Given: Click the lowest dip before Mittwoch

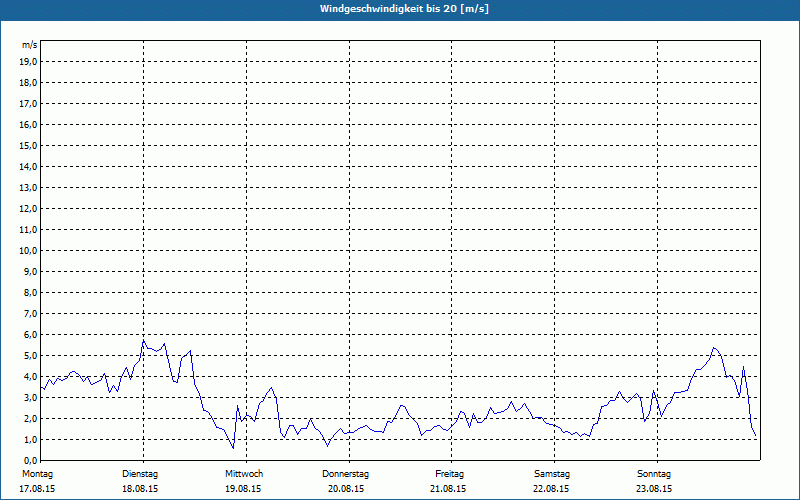Looking at the screenshot, I should click(233, 448).
